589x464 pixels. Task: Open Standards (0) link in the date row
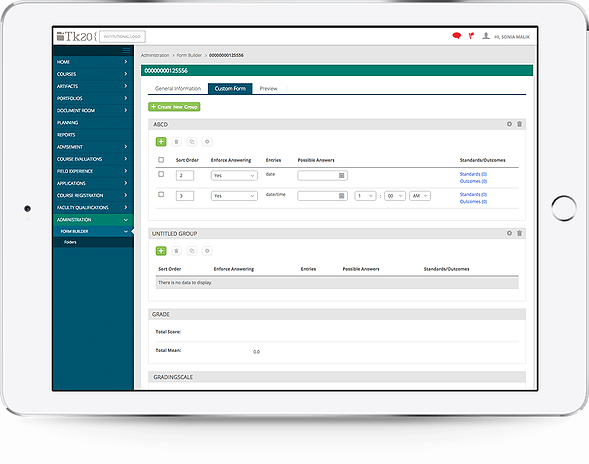[x=473, y=174]
